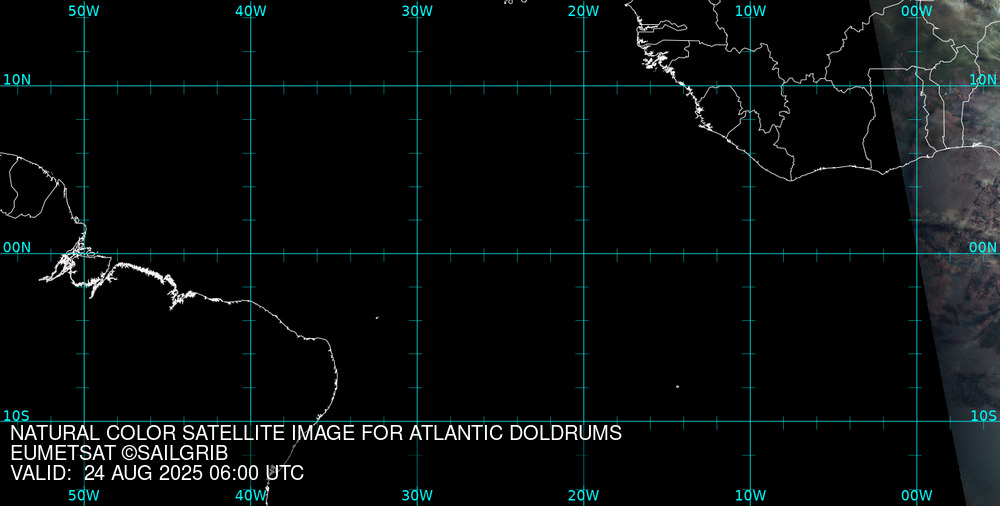Click the 'VALID: 24 AUG 2025 06:00 UTC' timestamp
Screen dimensions: 1000x506
(x=157, y=474)
